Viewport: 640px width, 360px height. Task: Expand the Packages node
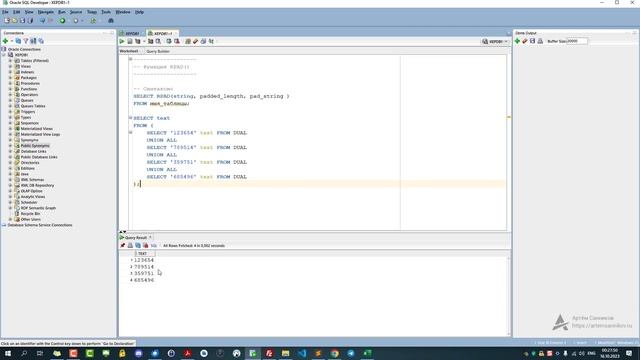(10, 78)
